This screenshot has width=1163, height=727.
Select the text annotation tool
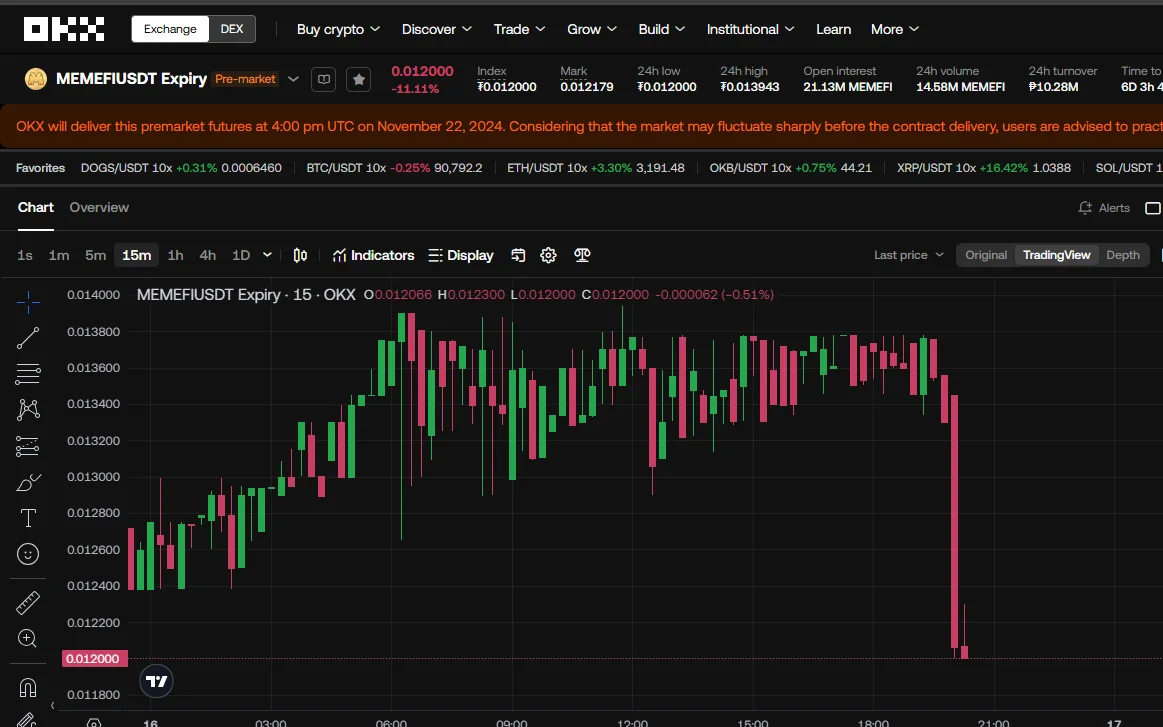(27, 518)
